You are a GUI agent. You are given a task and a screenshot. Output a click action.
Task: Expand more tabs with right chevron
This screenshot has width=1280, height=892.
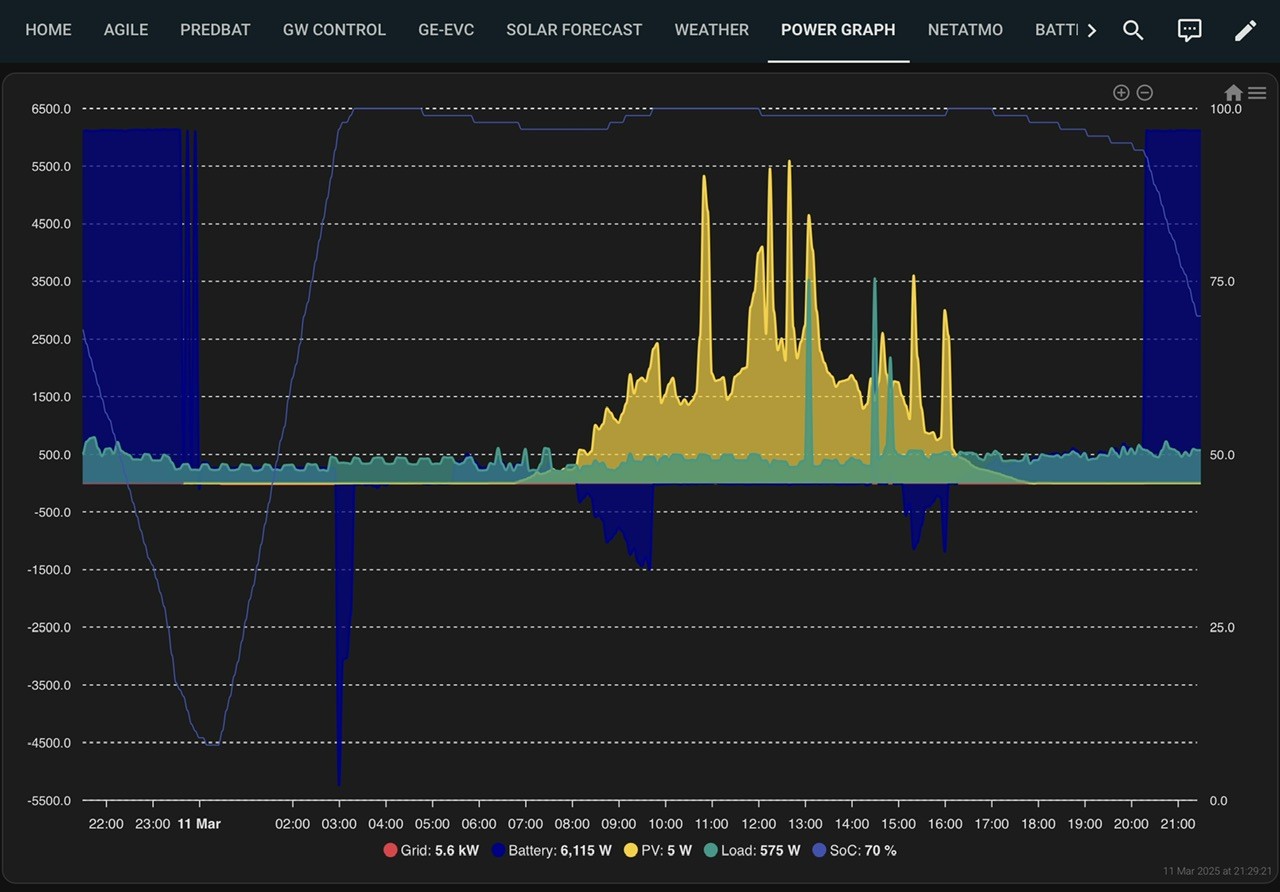(x=1091, y=30)
